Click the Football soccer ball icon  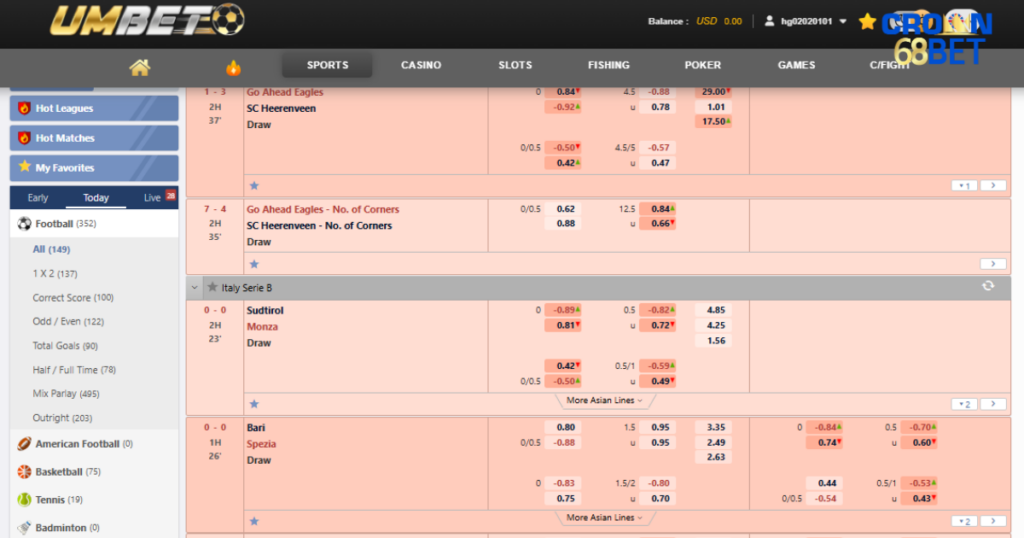(24, 224)
